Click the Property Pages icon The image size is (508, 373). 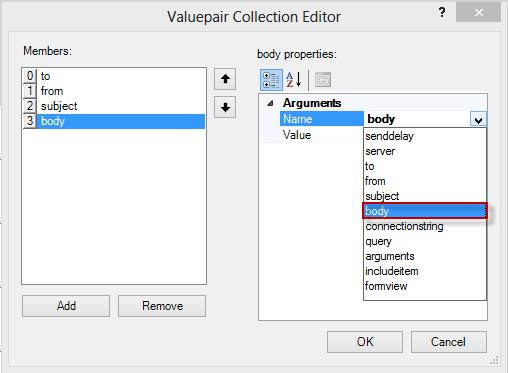coord(323,80)
